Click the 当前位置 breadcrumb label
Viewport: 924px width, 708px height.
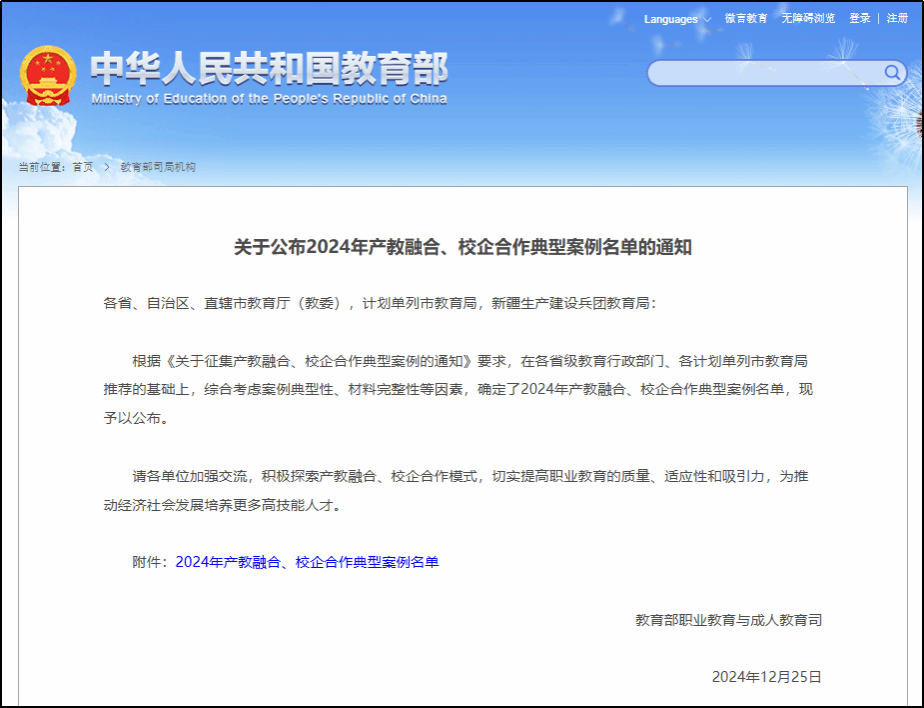click(42, 167)
